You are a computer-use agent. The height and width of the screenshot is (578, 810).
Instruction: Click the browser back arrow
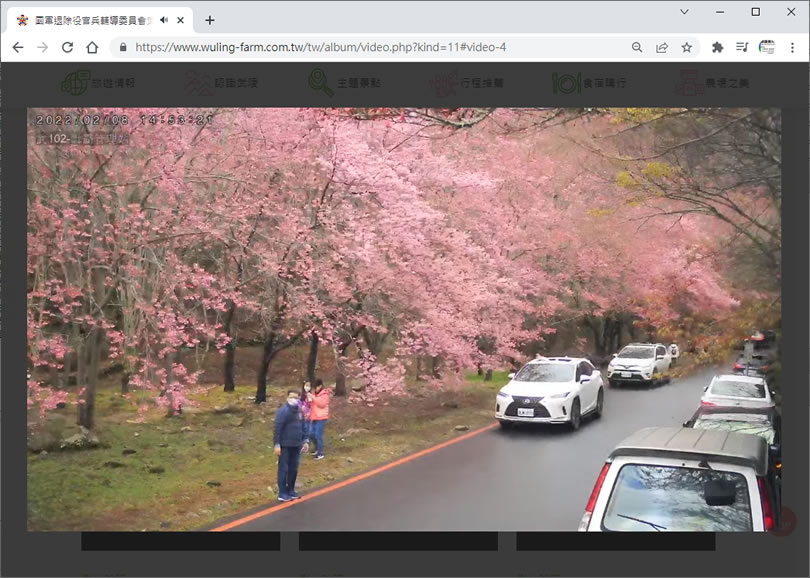[x=17, y=47]
